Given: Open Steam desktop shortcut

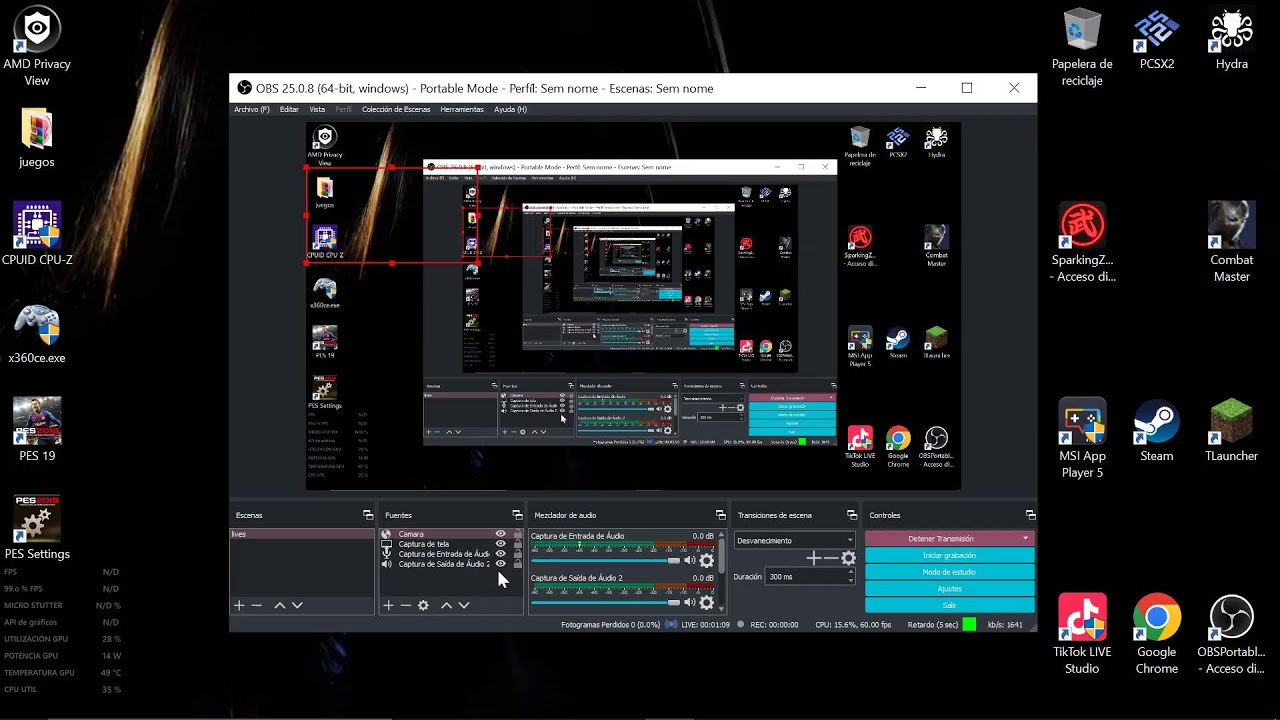Looking at the screenshot, I should click(x=1157, y=431).
